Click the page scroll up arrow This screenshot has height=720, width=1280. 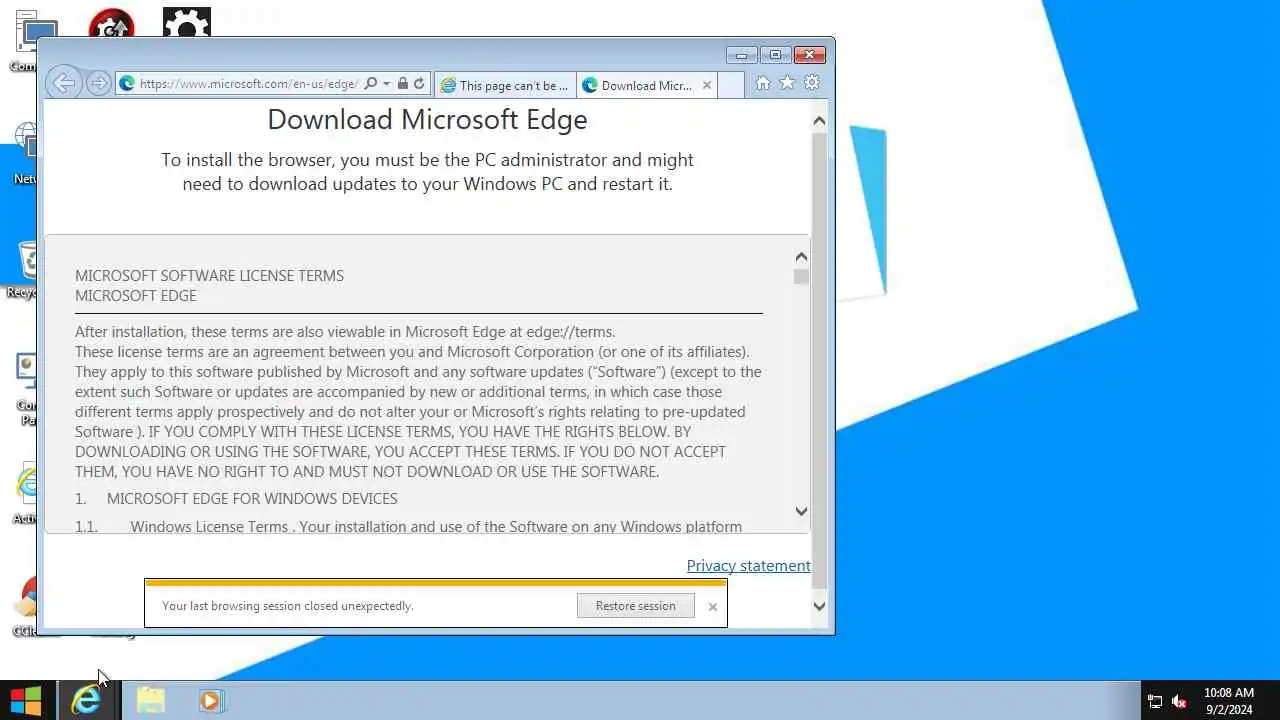click(x=819, y=121)
